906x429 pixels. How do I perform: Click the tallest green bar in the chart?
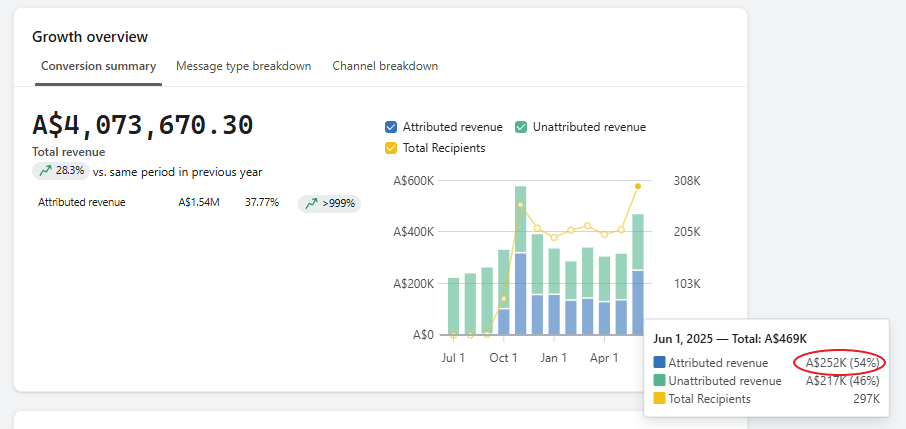click(x=521, y=219)
